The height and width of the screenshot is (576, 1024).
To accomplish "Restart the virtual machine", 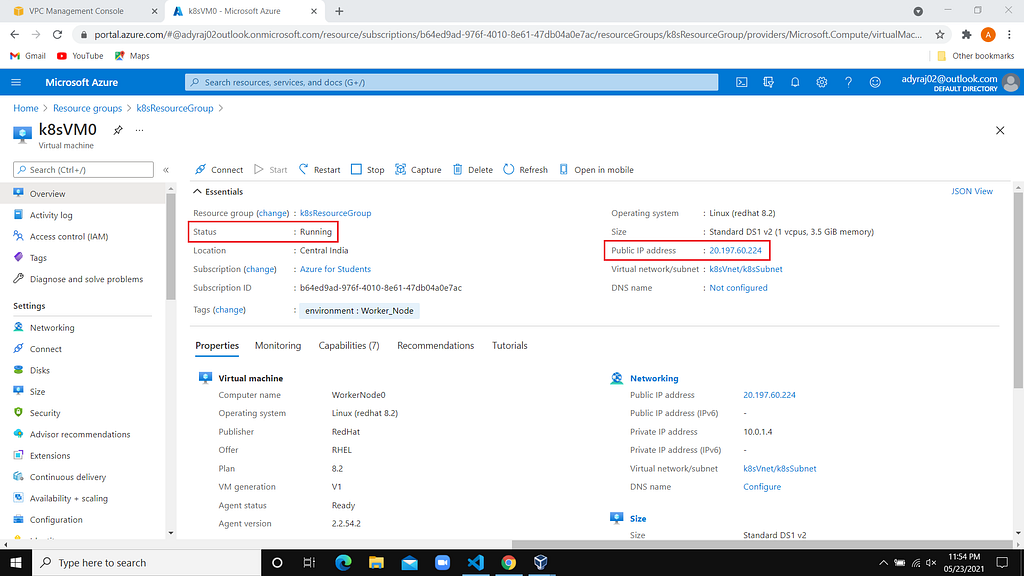I will pos(319,170).
